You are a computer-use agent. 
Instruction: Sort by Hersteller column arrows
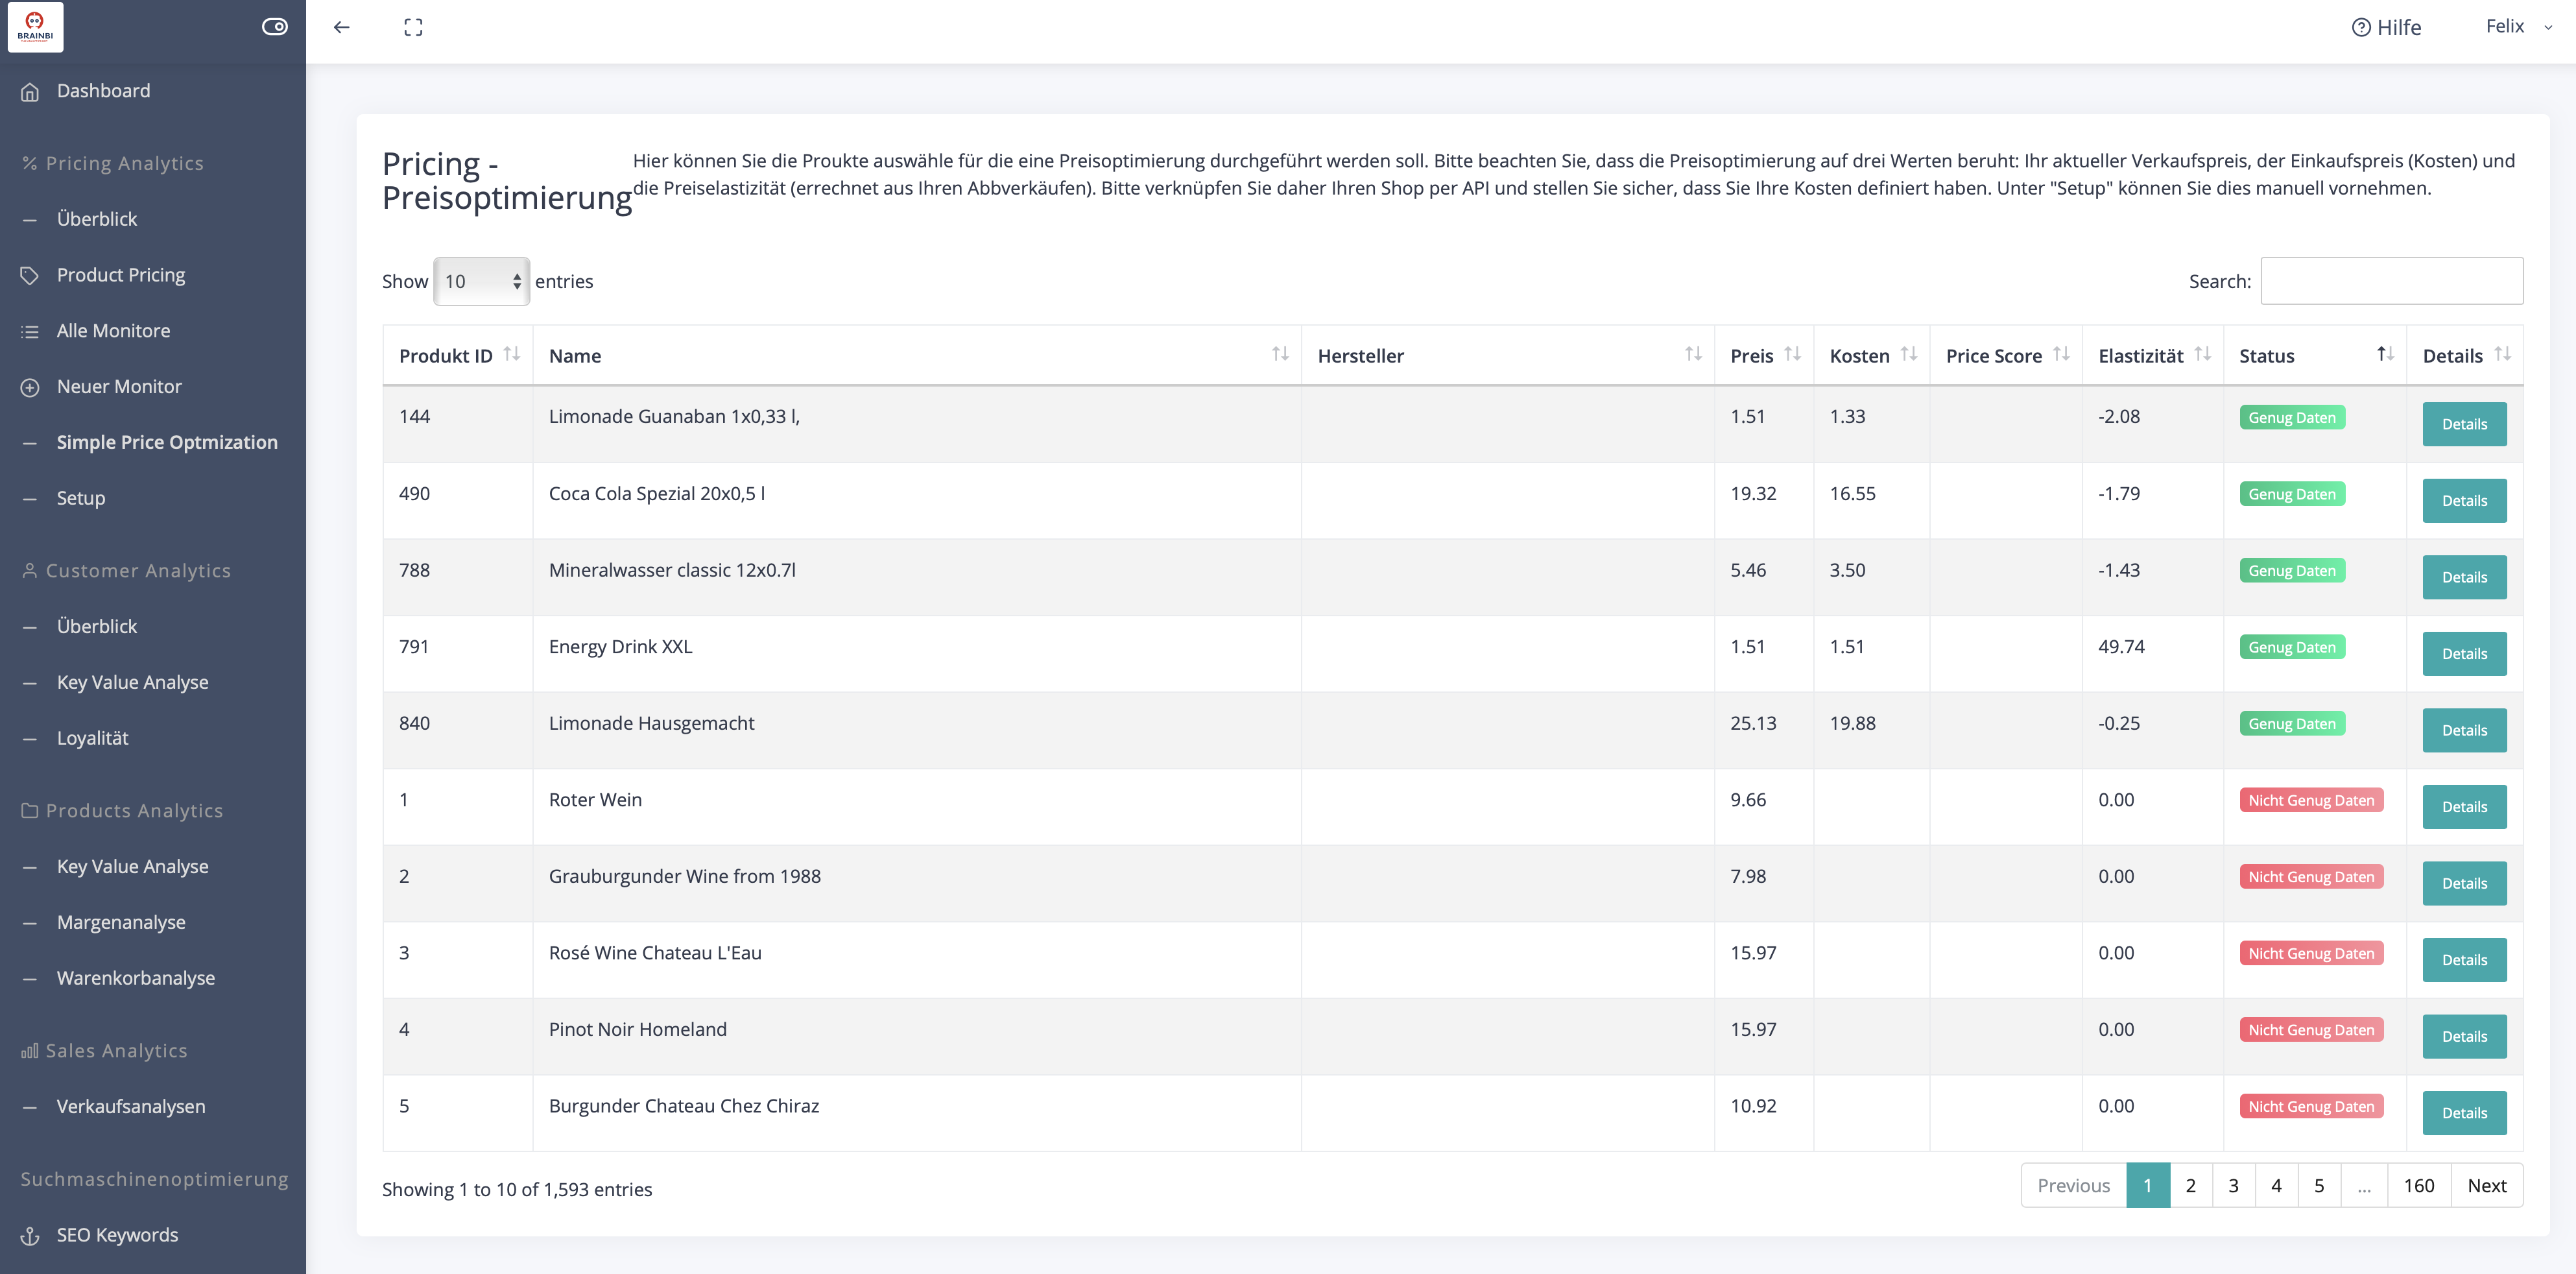tap(1693, 354)
